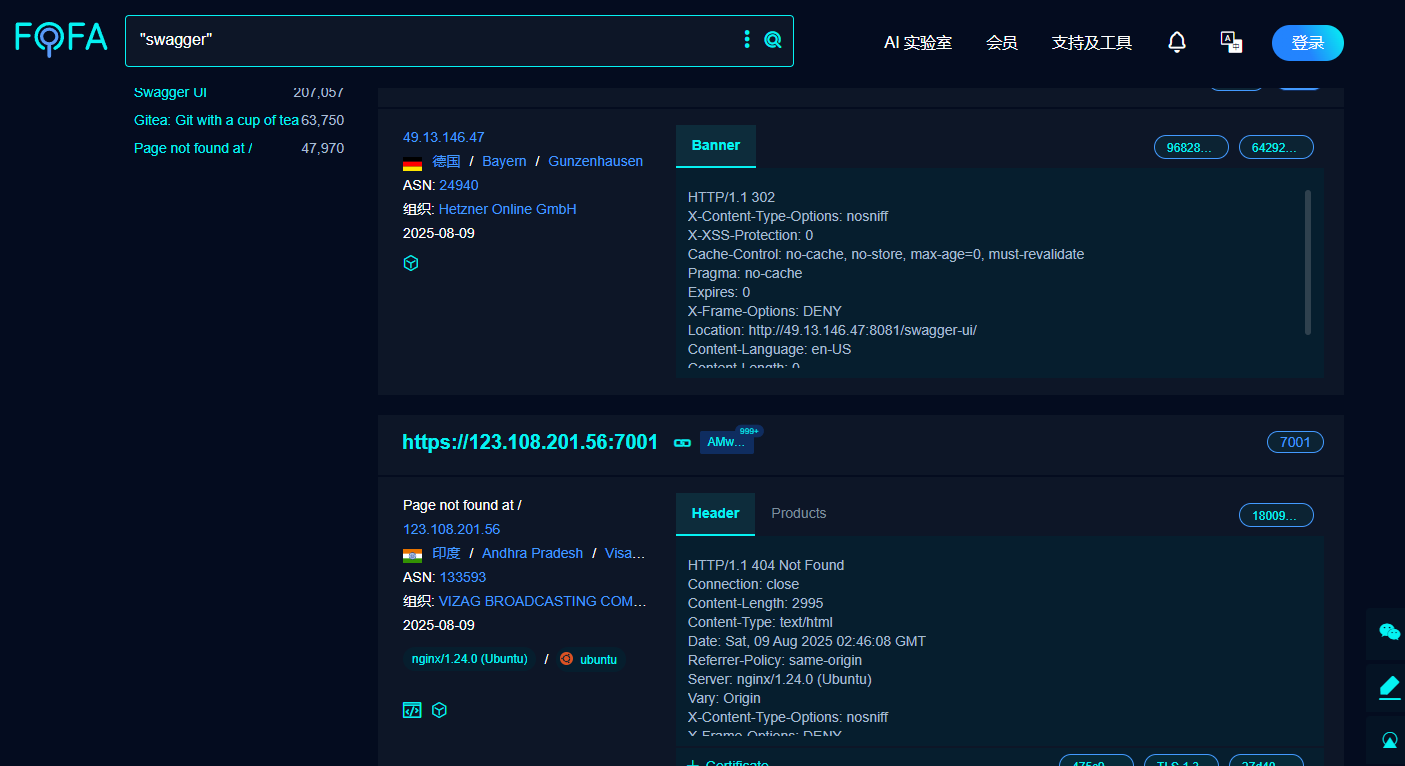Screen dimensions: 1405x766
Task: Click the feedback edit floating icon
Action: pos(1389,688)
